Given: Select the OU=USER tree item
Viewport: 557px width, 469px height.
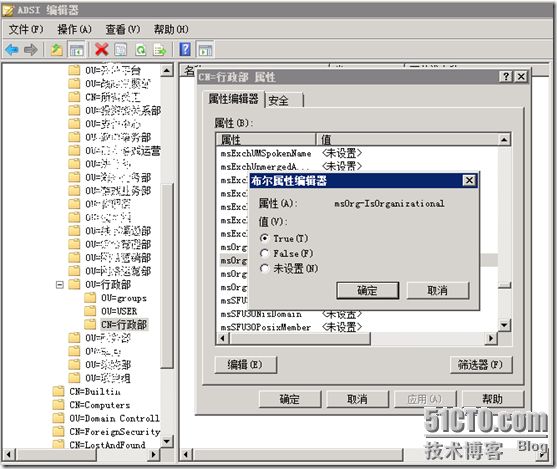Looking at the screenshot, I should 119,311.
